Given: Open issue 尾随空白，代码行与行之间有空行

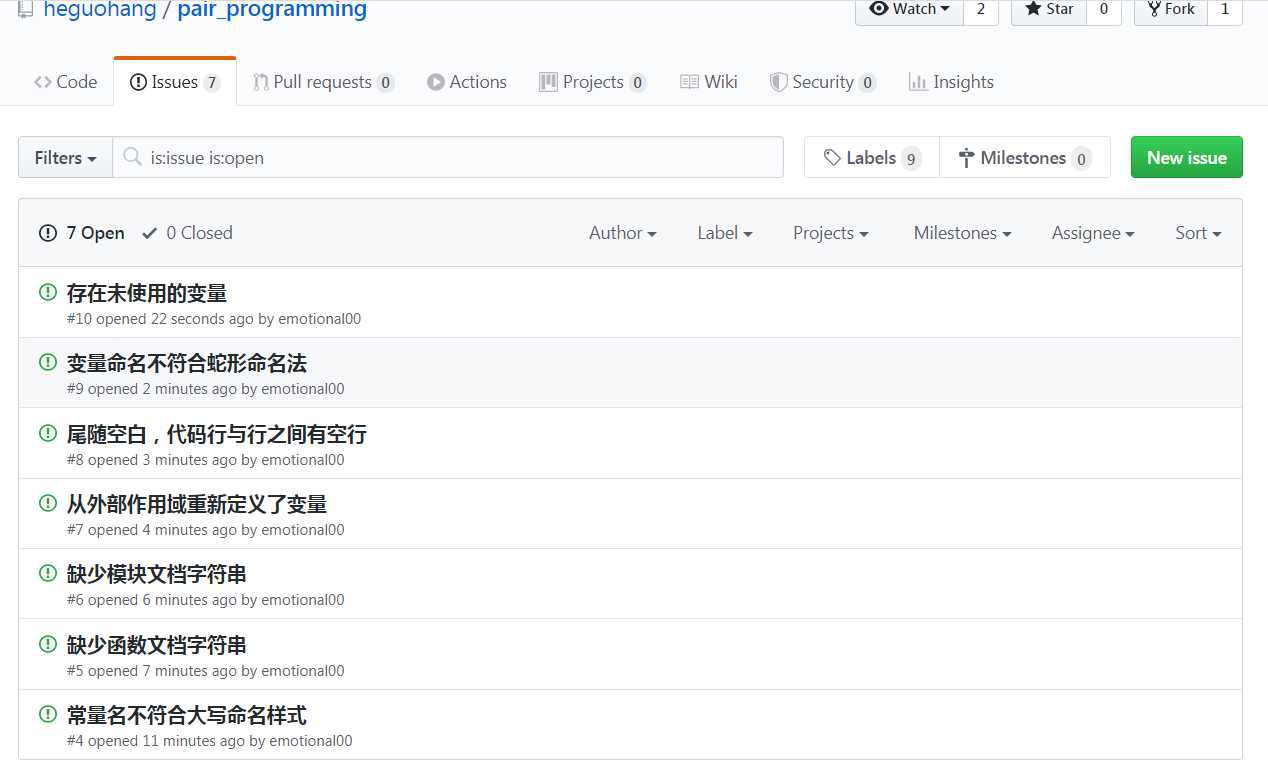Looking at the screenshot, I should coord(217,434).
